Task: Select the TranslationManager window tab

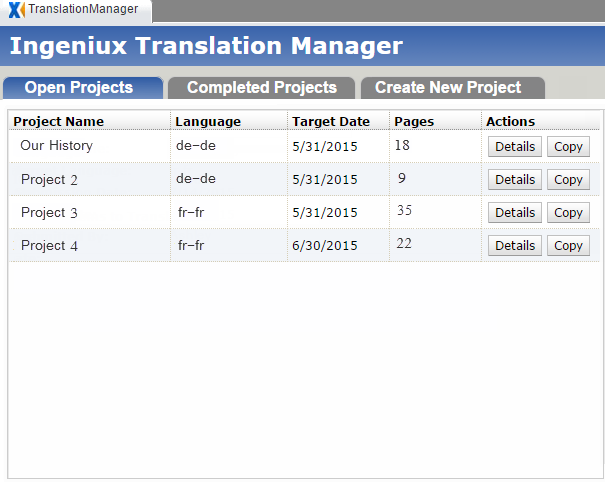Action: (76, 10)
